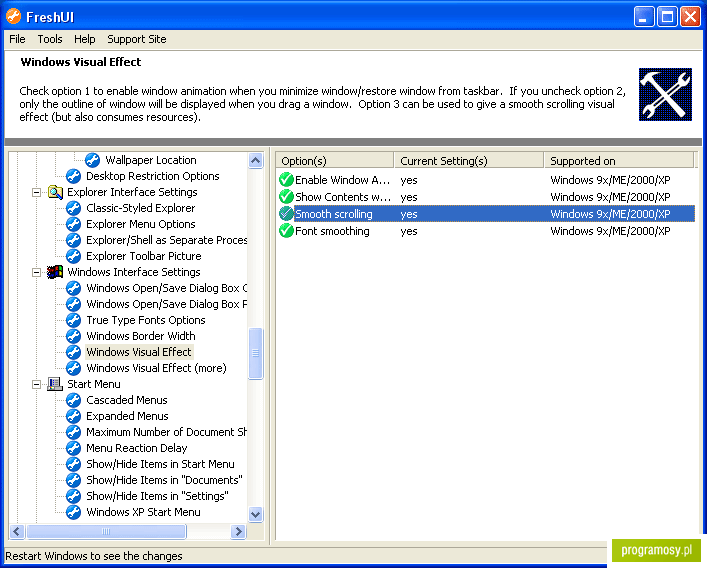Image resolution: width=707 pixels, height=568 pixels.
Task: Click the Windows Interface Settings flag icon
Action: [x=55, y=272]
